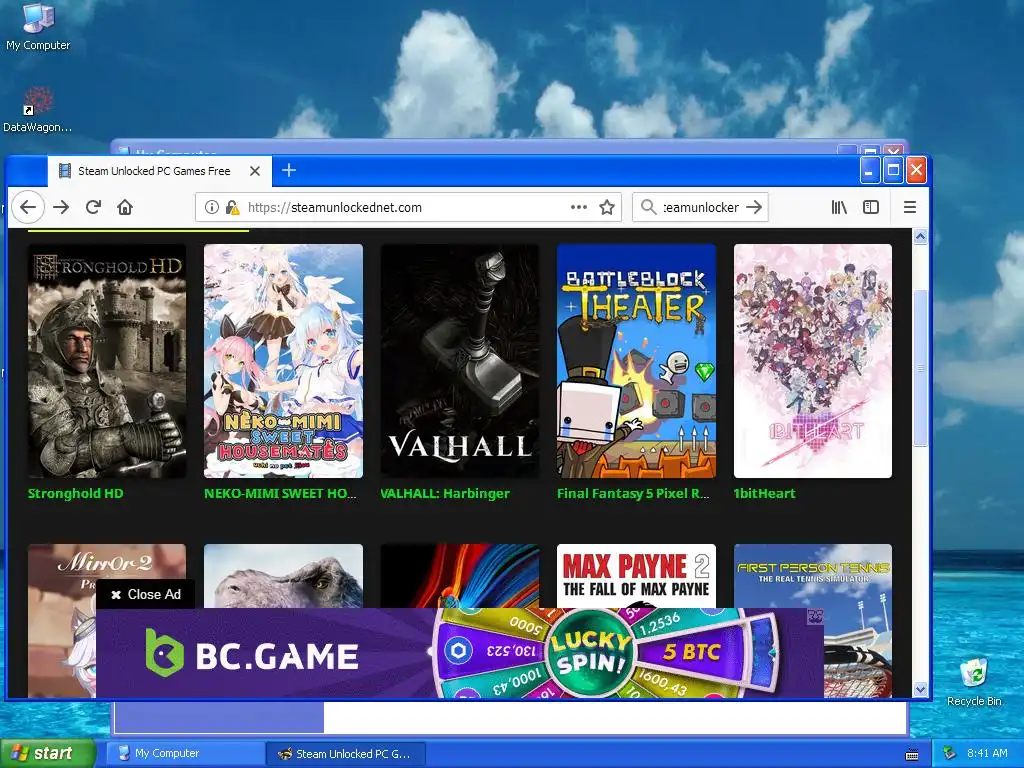Viewport: 1024px width, 768px height.
Task: Select the Steam Unlocked PC G... taskbar button
Action: (346, 754)
